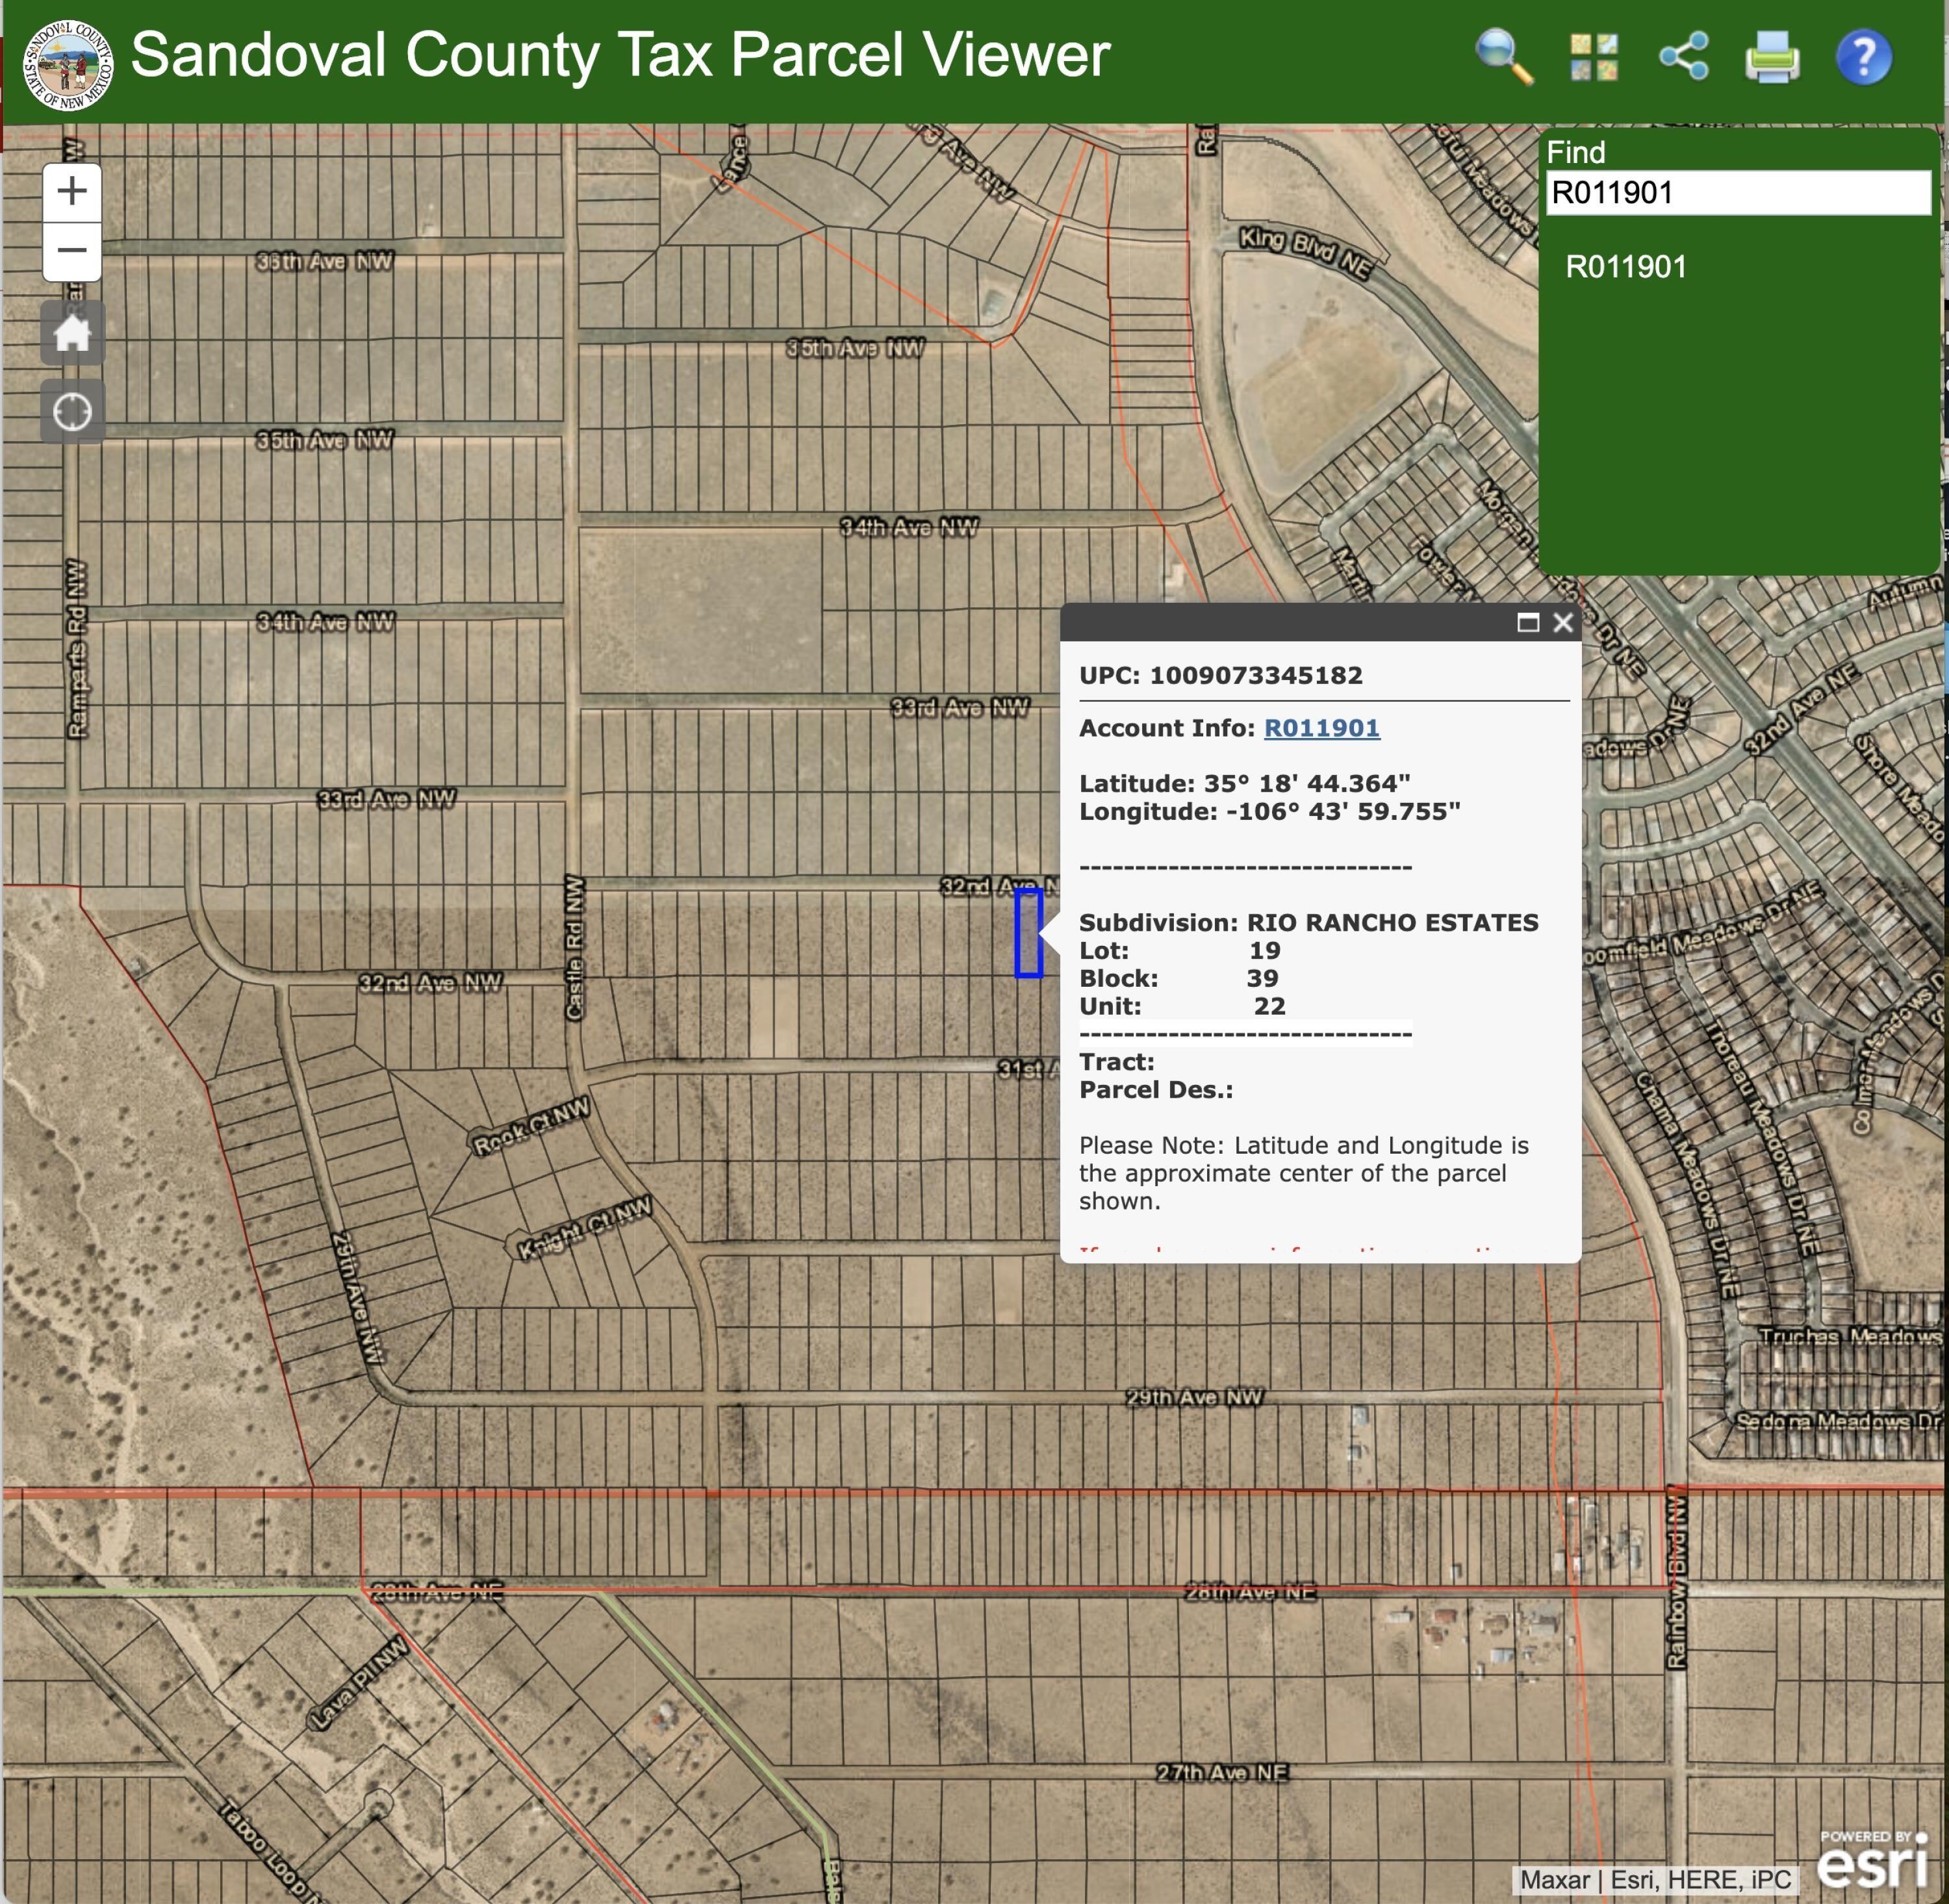The image size is (1949, 1904).
Task: Click Maxar Esri HERE attribution text
Action: point(1656,1880)
